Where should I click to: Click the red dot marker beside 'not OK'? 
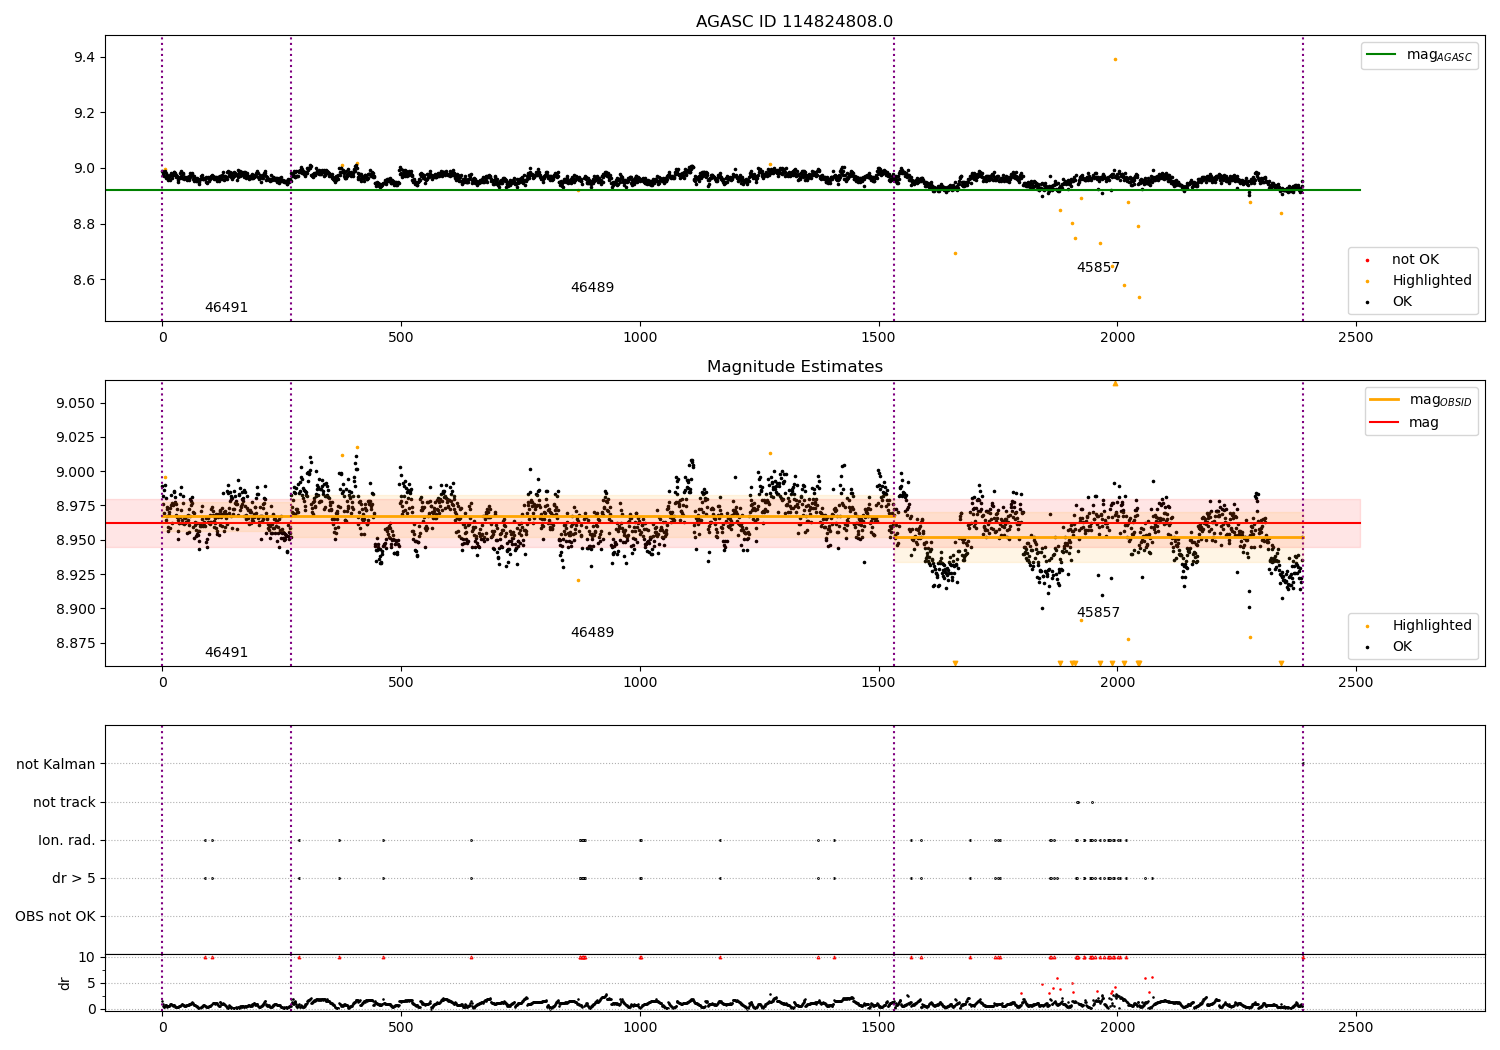point(1367,261)
